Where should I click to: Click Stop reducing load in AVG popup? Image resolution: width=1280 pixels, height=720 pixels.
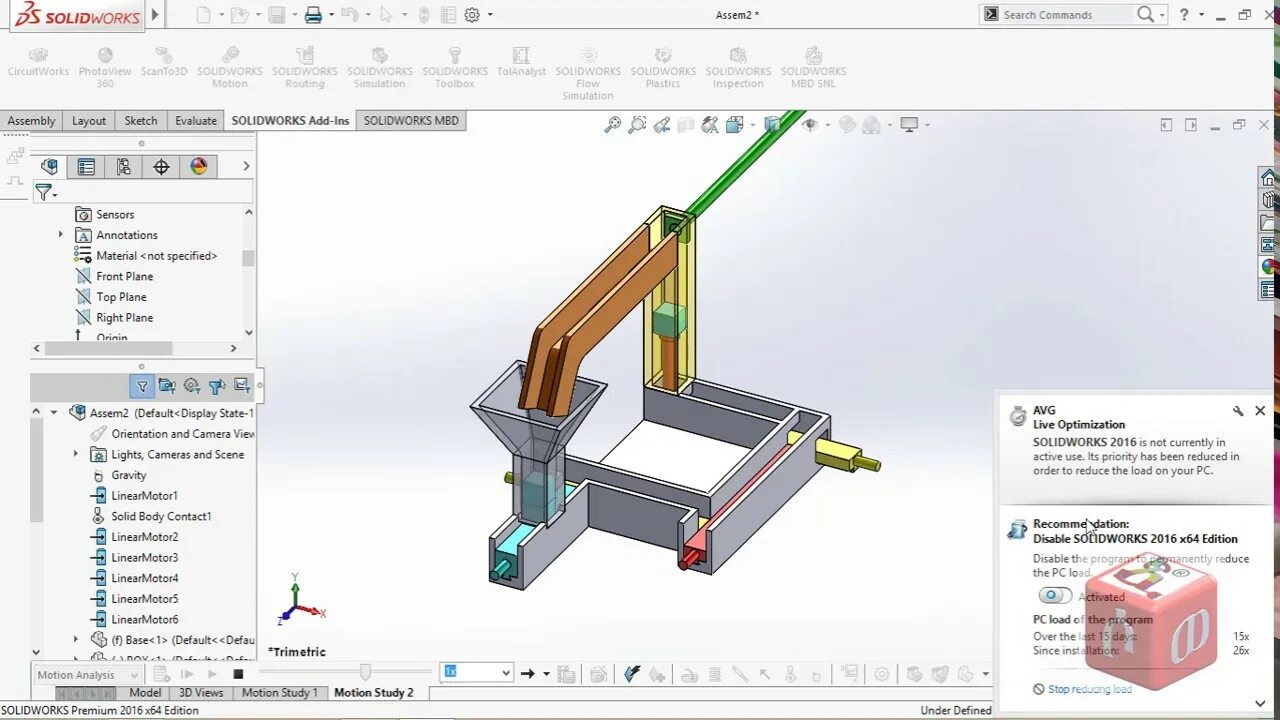1090,689
